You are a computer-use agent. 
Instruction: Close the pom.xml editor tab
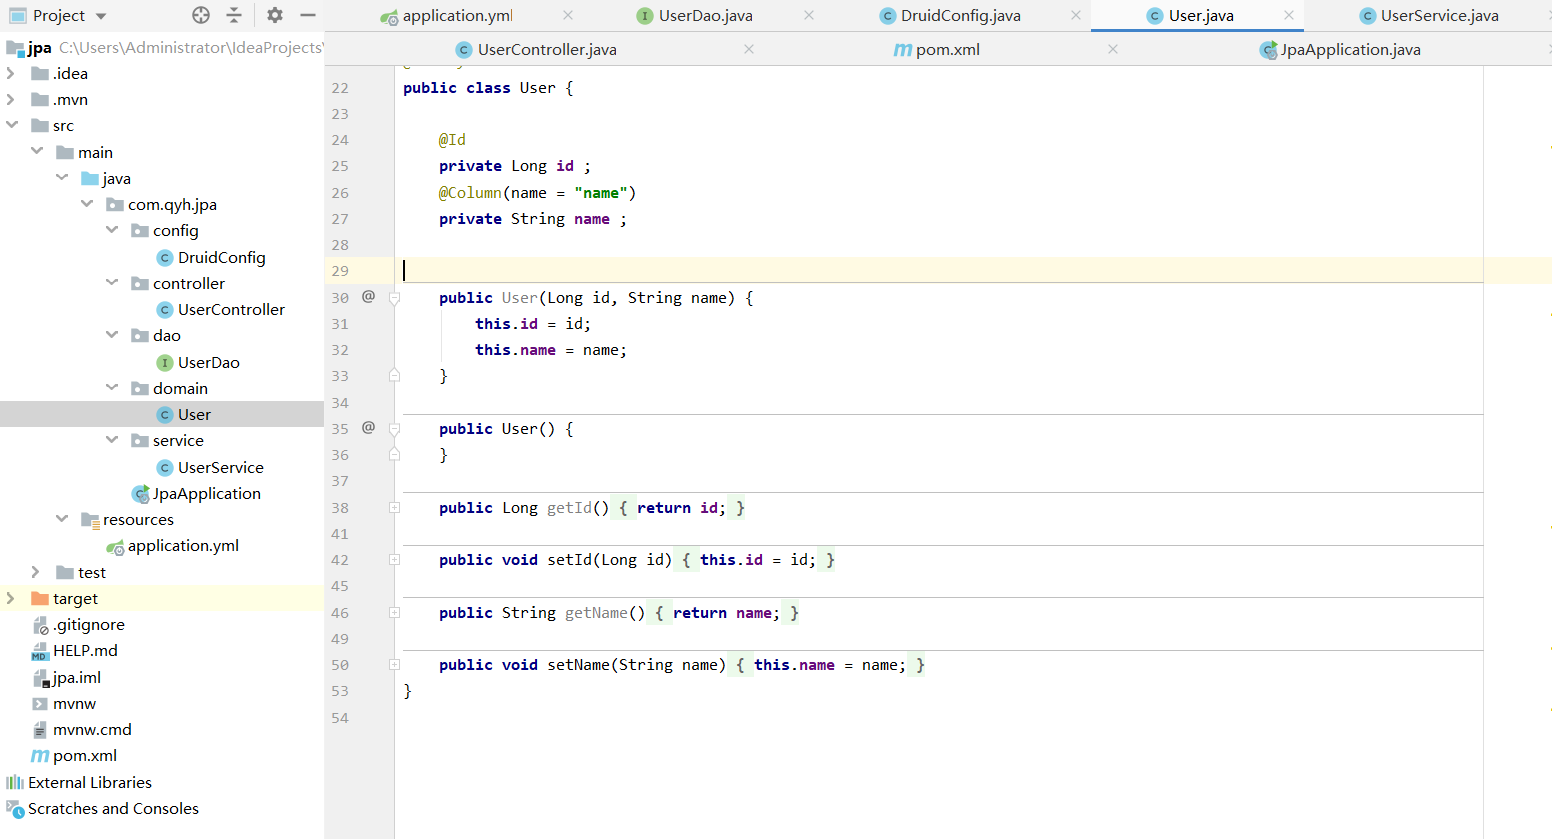[1113, 49]
